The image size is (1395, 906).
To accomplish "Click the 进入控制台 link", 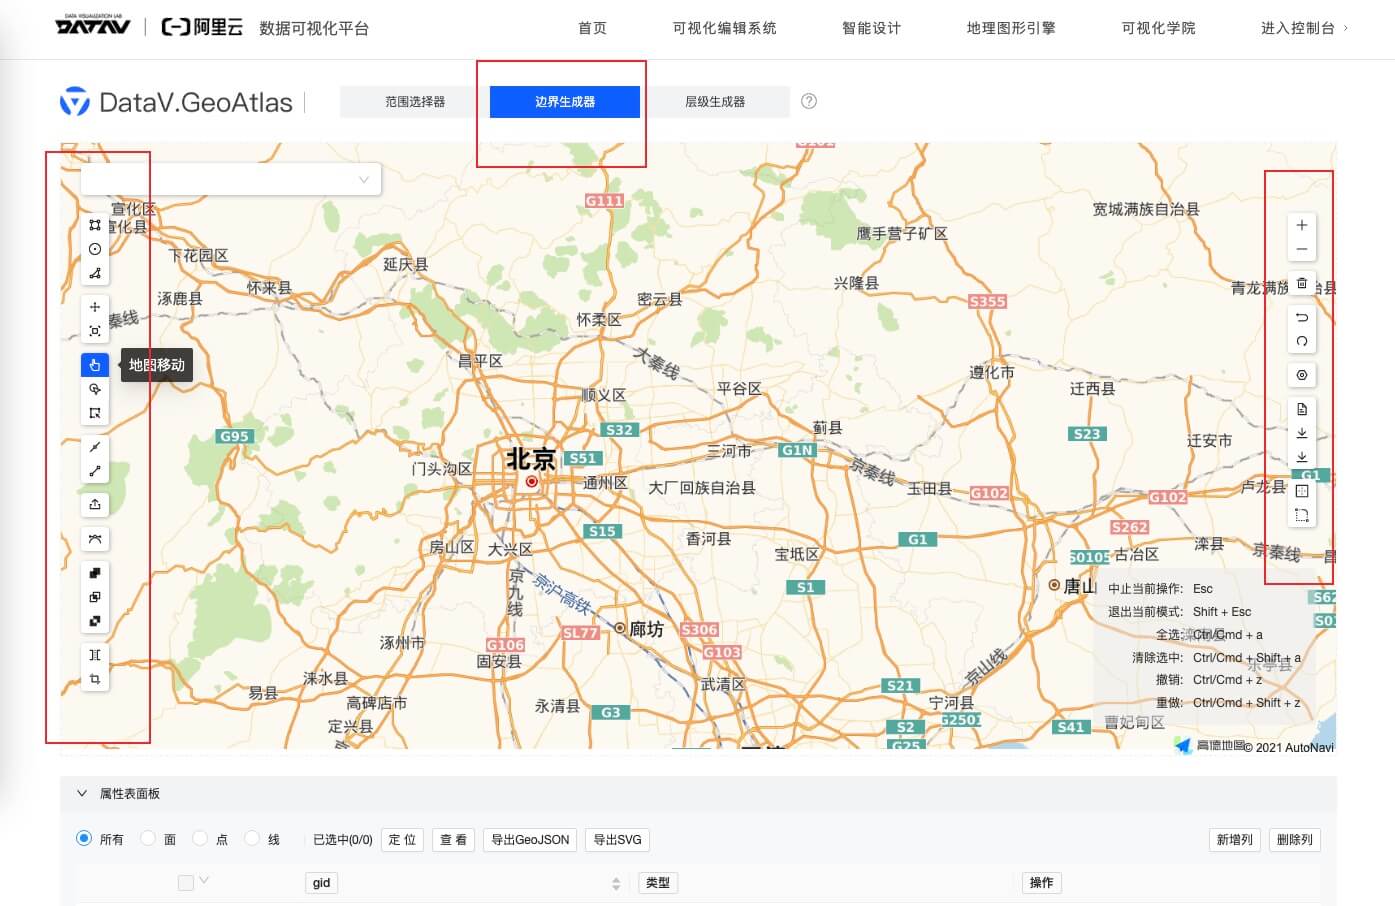I will [1304, 28].
